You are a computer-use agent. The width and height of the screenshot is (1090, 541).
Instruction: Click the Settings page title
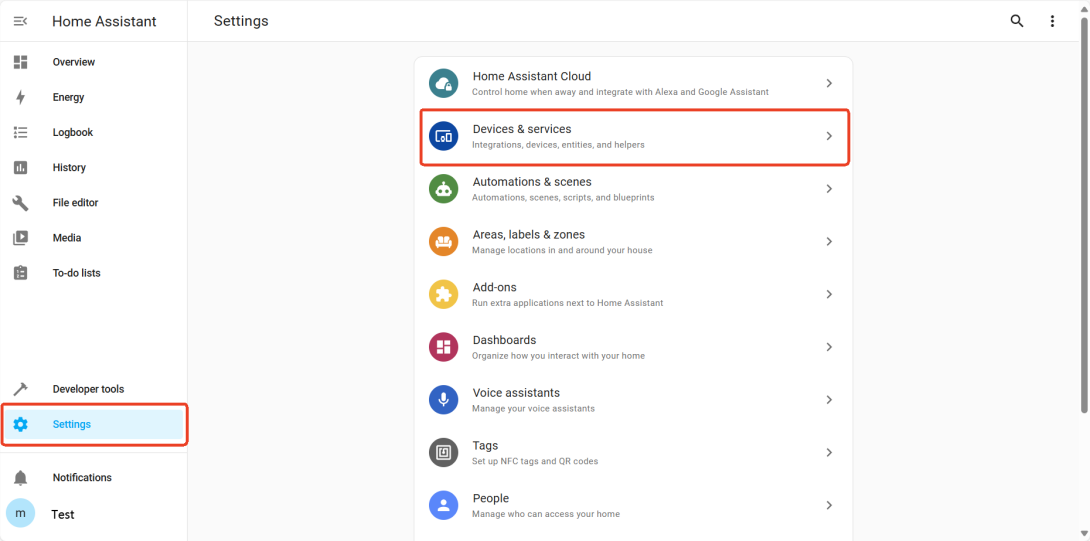(241, 21)
